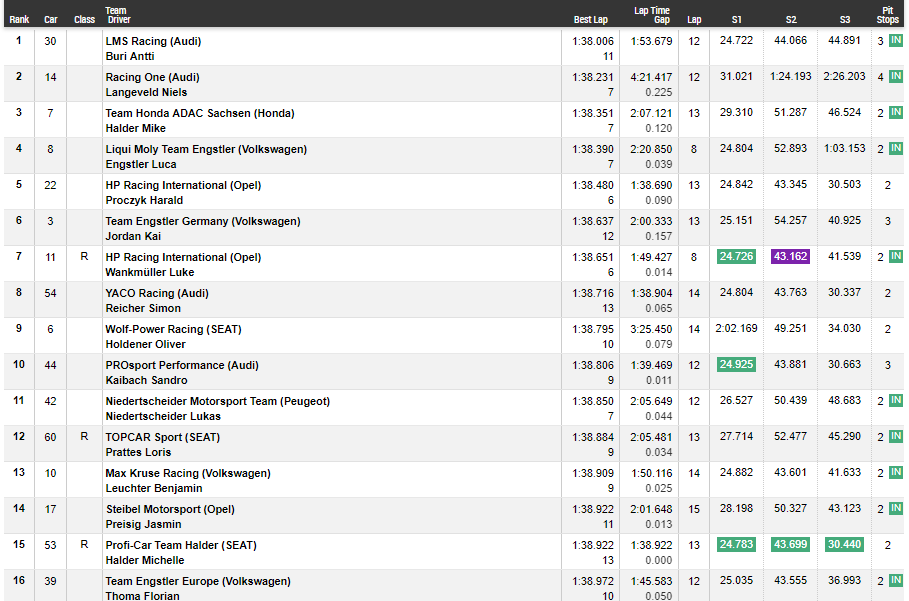The width and height of the screenshot is (909, 601).
Task: Click green 24.925 S1 cell for Kaibach Sandro
Action: coord(736,365)
